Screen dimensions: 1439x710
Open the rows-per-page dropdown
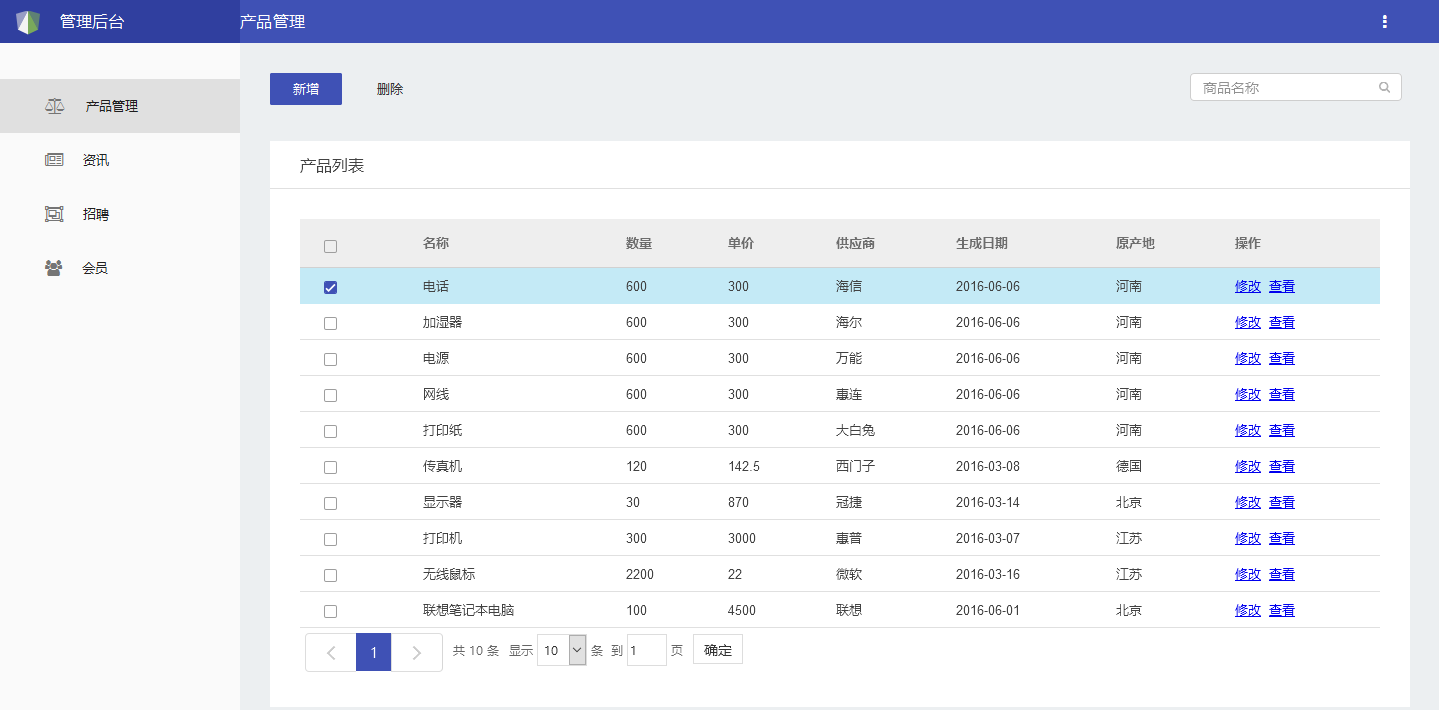[561, 650]
